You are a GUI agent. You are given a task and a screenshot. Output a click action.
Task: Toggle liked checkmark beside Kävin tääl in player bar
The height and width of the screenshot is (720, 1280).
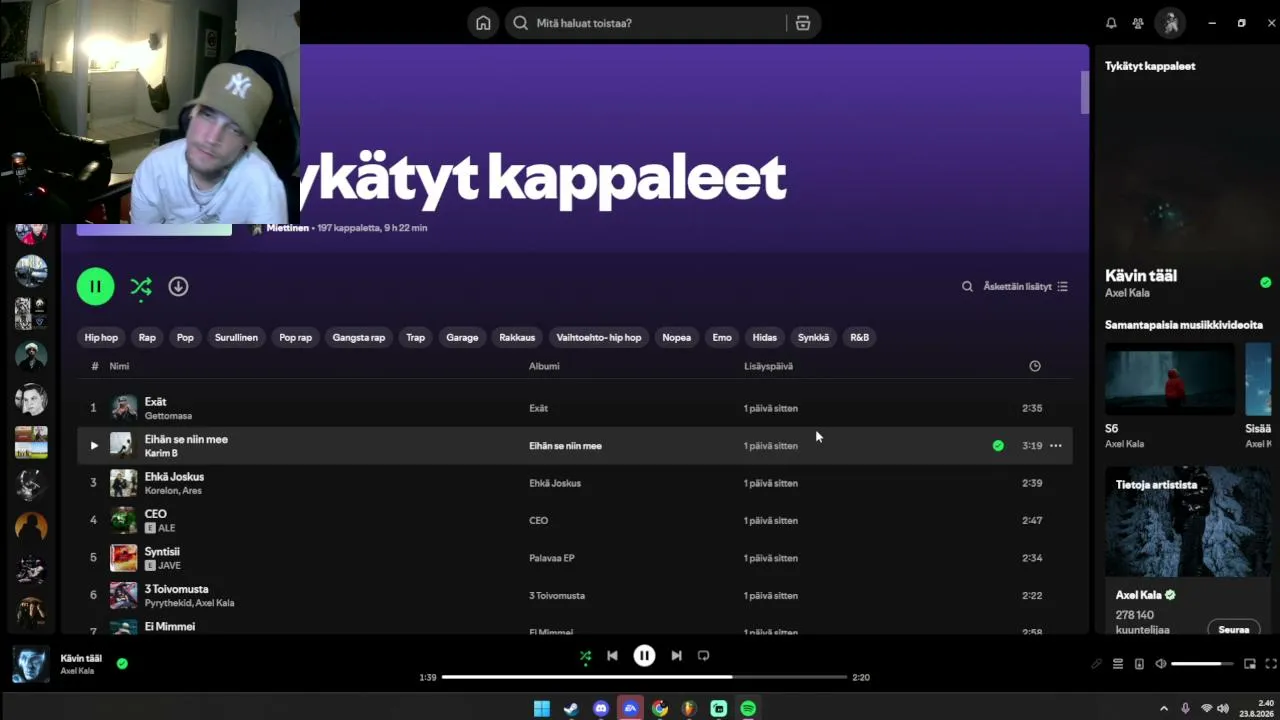tap(122, 663)
